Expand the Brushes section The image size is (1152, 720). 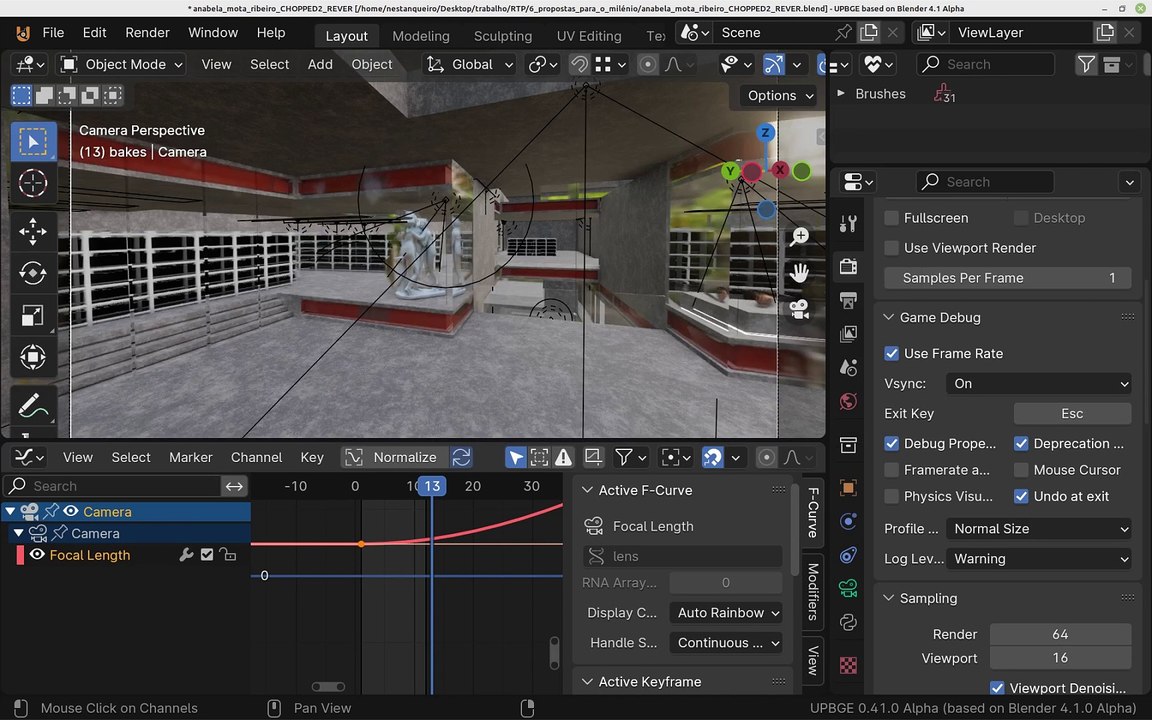click(x=841, y=93)
